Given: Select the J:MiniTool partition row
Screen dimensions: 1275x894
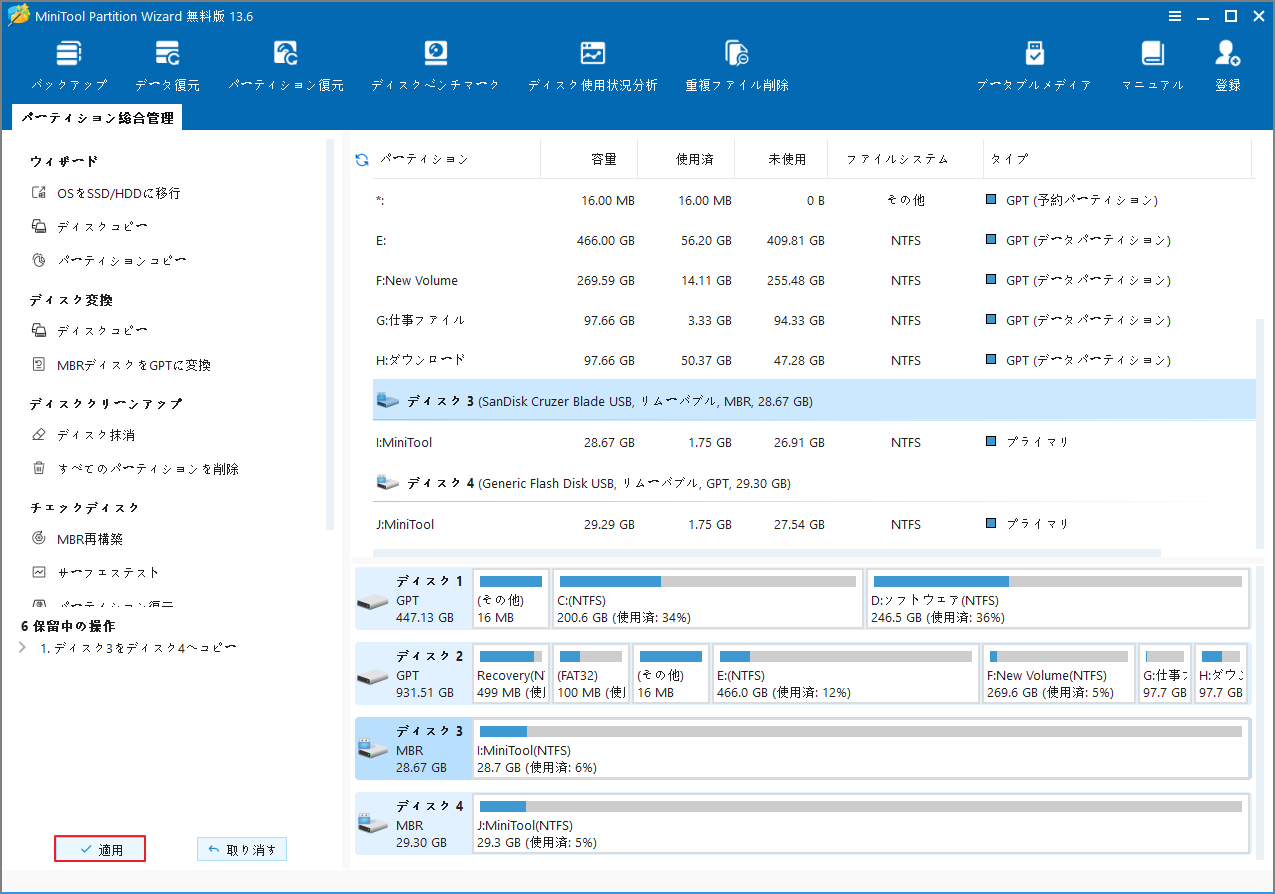Looking at the screenshot, I should (600, 523).
